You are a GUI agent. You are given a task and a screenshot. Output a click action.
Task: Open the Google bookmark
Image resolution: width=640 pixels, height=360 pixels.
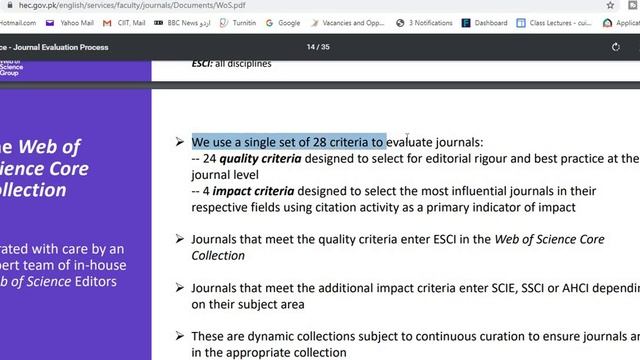283,23
